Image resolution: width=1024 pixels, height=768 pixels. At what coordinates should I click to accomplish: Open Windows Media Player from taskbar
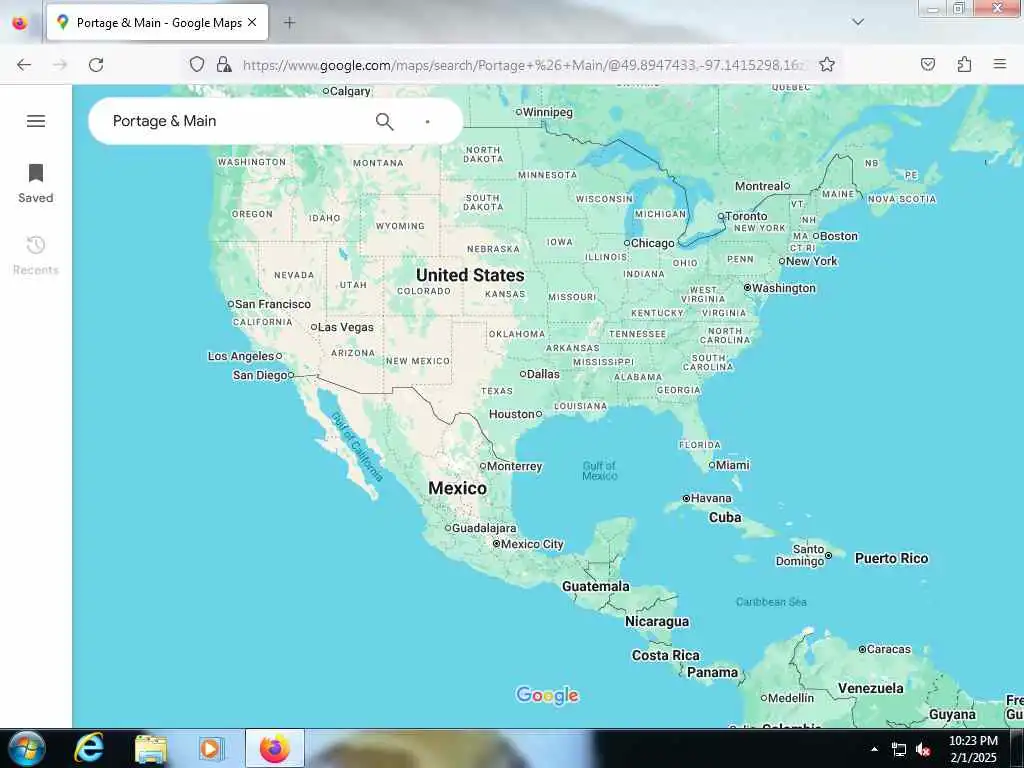coord(212,748)
